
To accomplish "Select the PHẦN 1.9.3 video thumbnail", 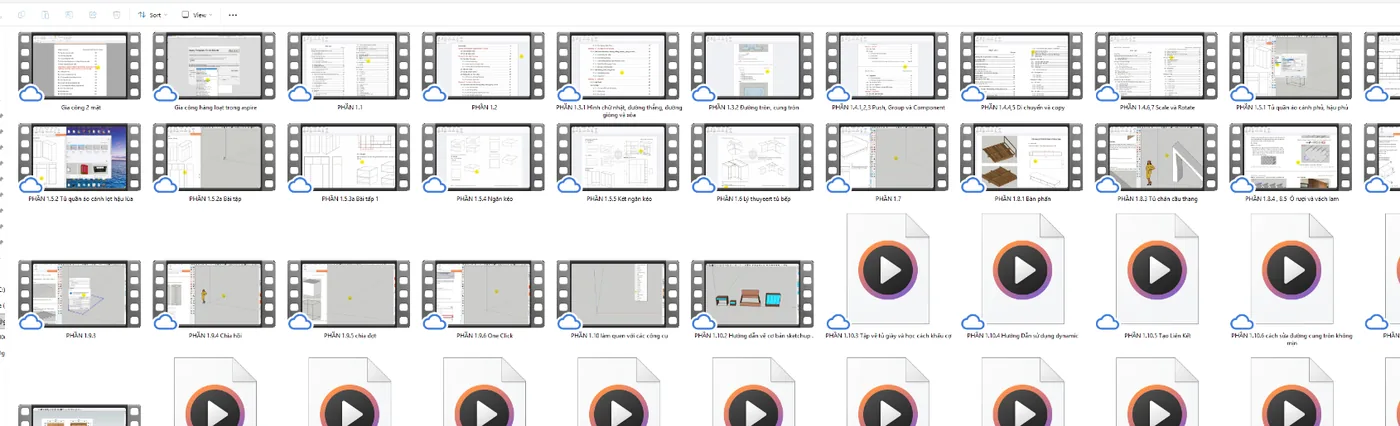I will [79, 295].
